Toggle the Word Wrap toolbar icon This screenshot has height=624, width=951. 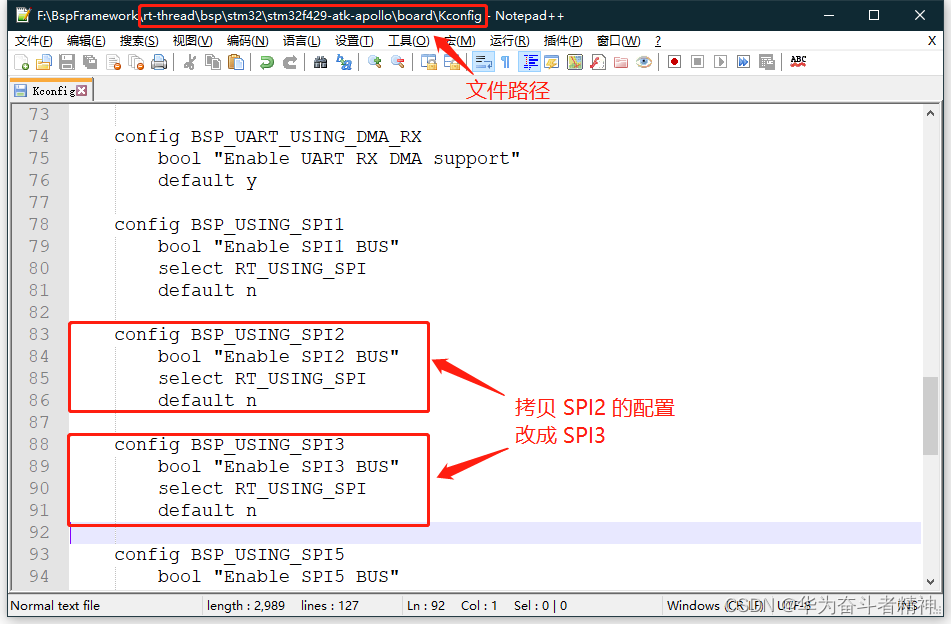tap(483, 61)
